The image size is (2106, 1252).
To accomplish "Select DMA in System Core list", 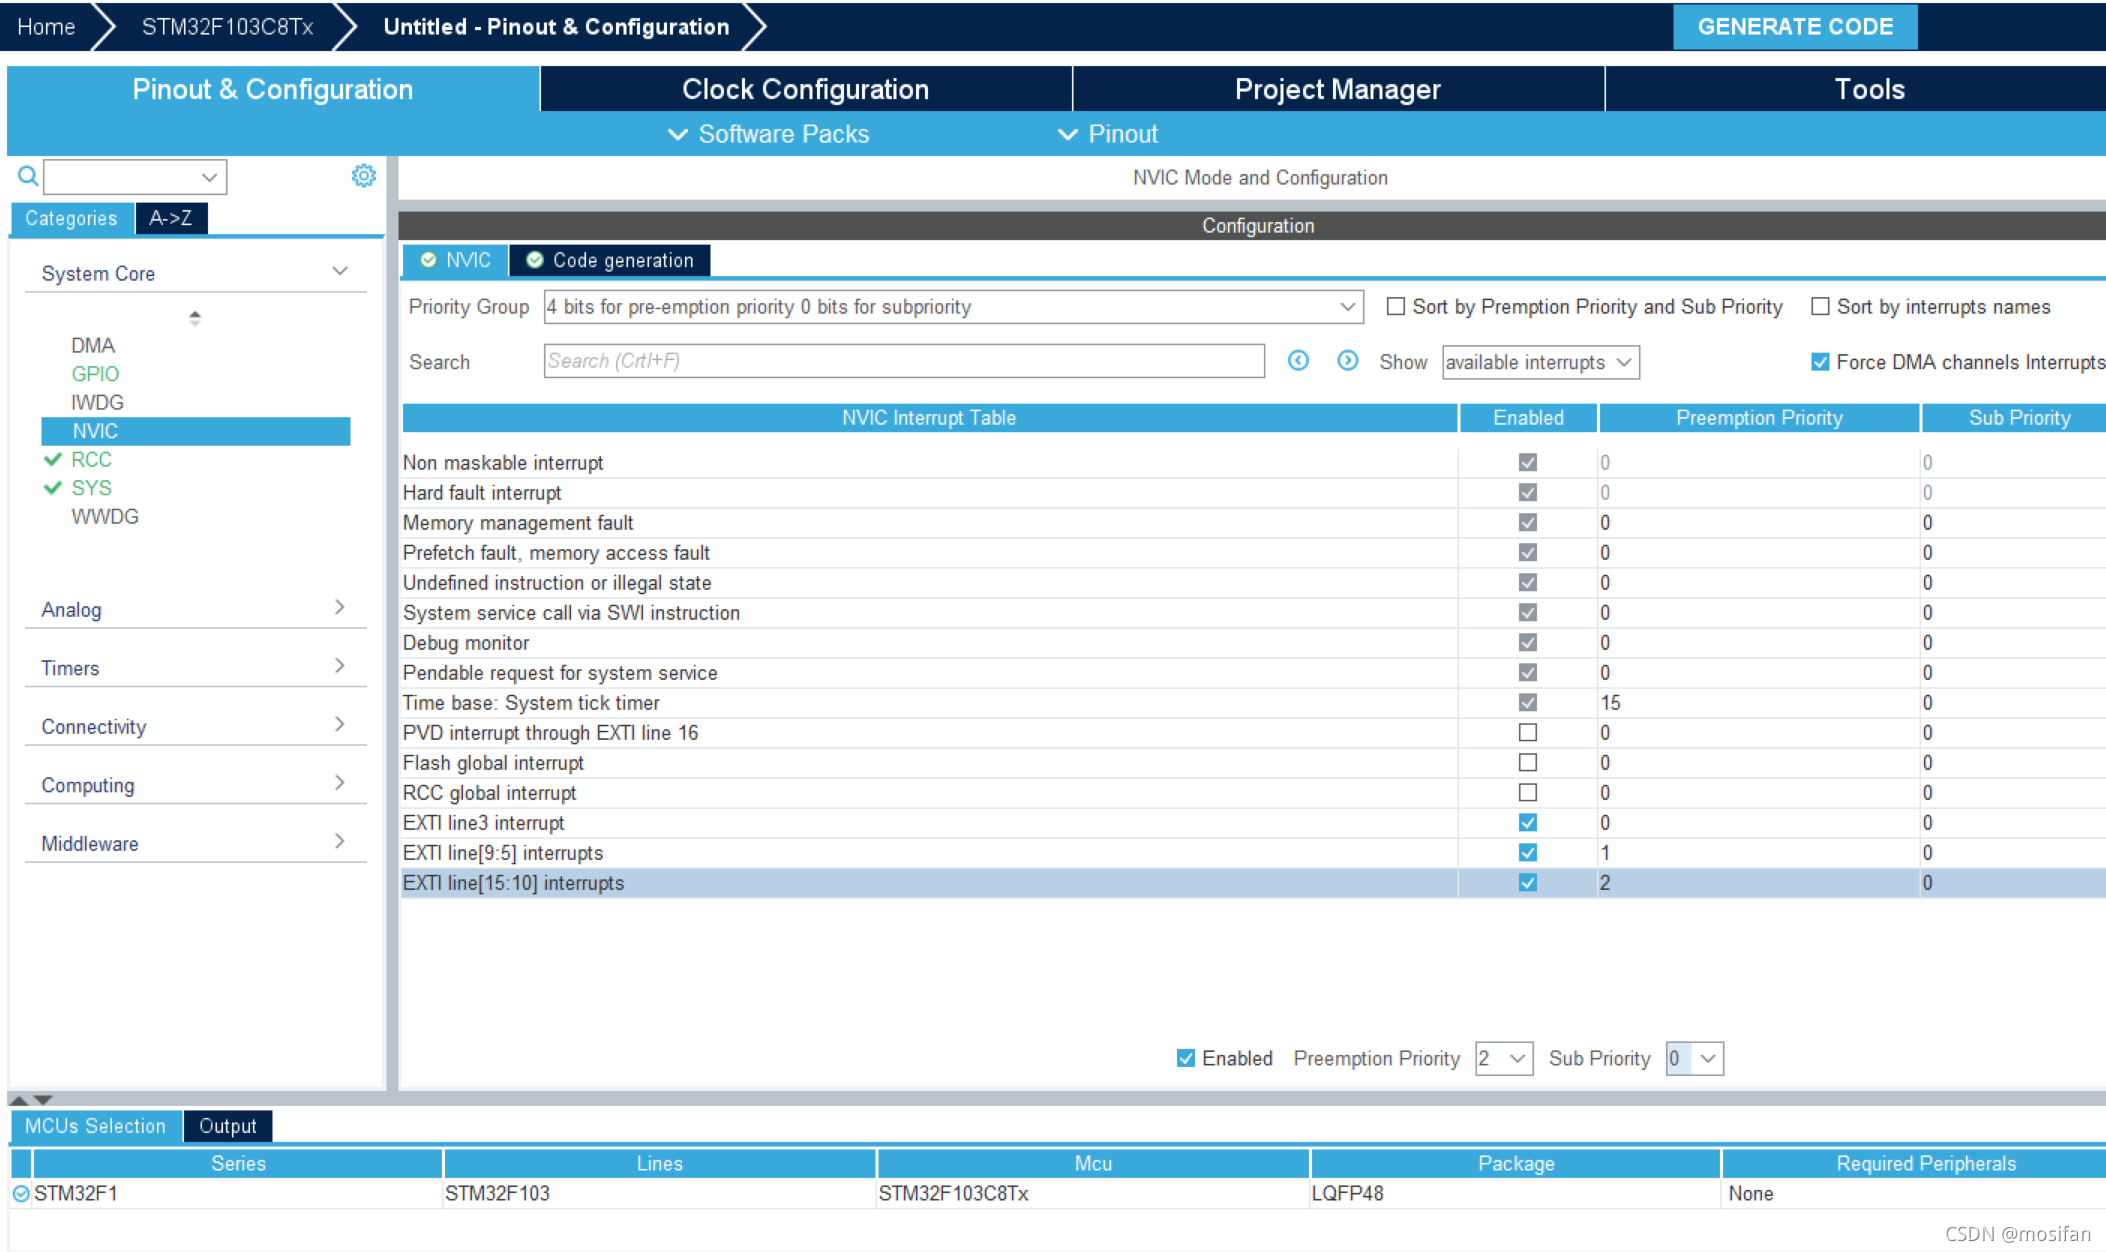I will [x=93, y=345].
